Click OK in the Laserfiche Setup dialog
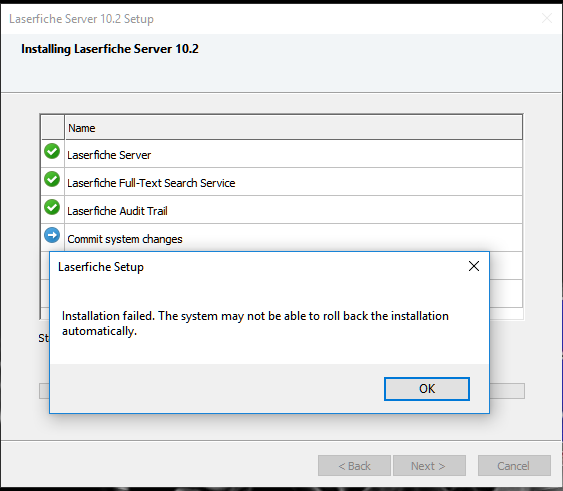 [x=427, y=389]
